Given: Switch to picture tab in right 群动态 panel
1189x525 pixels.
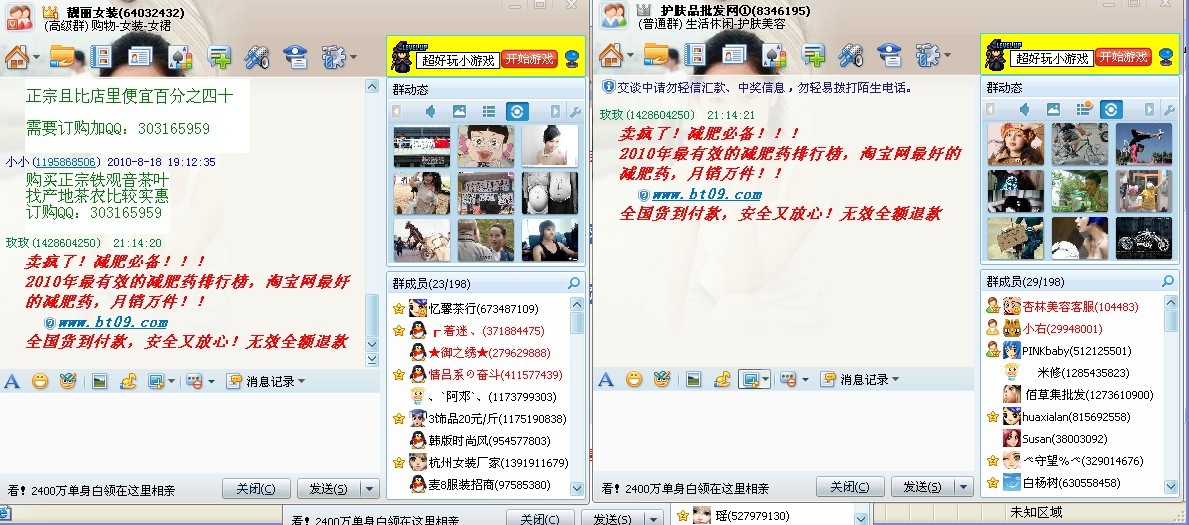Looking at the screenshot, I should click(x=1053, y=110).
